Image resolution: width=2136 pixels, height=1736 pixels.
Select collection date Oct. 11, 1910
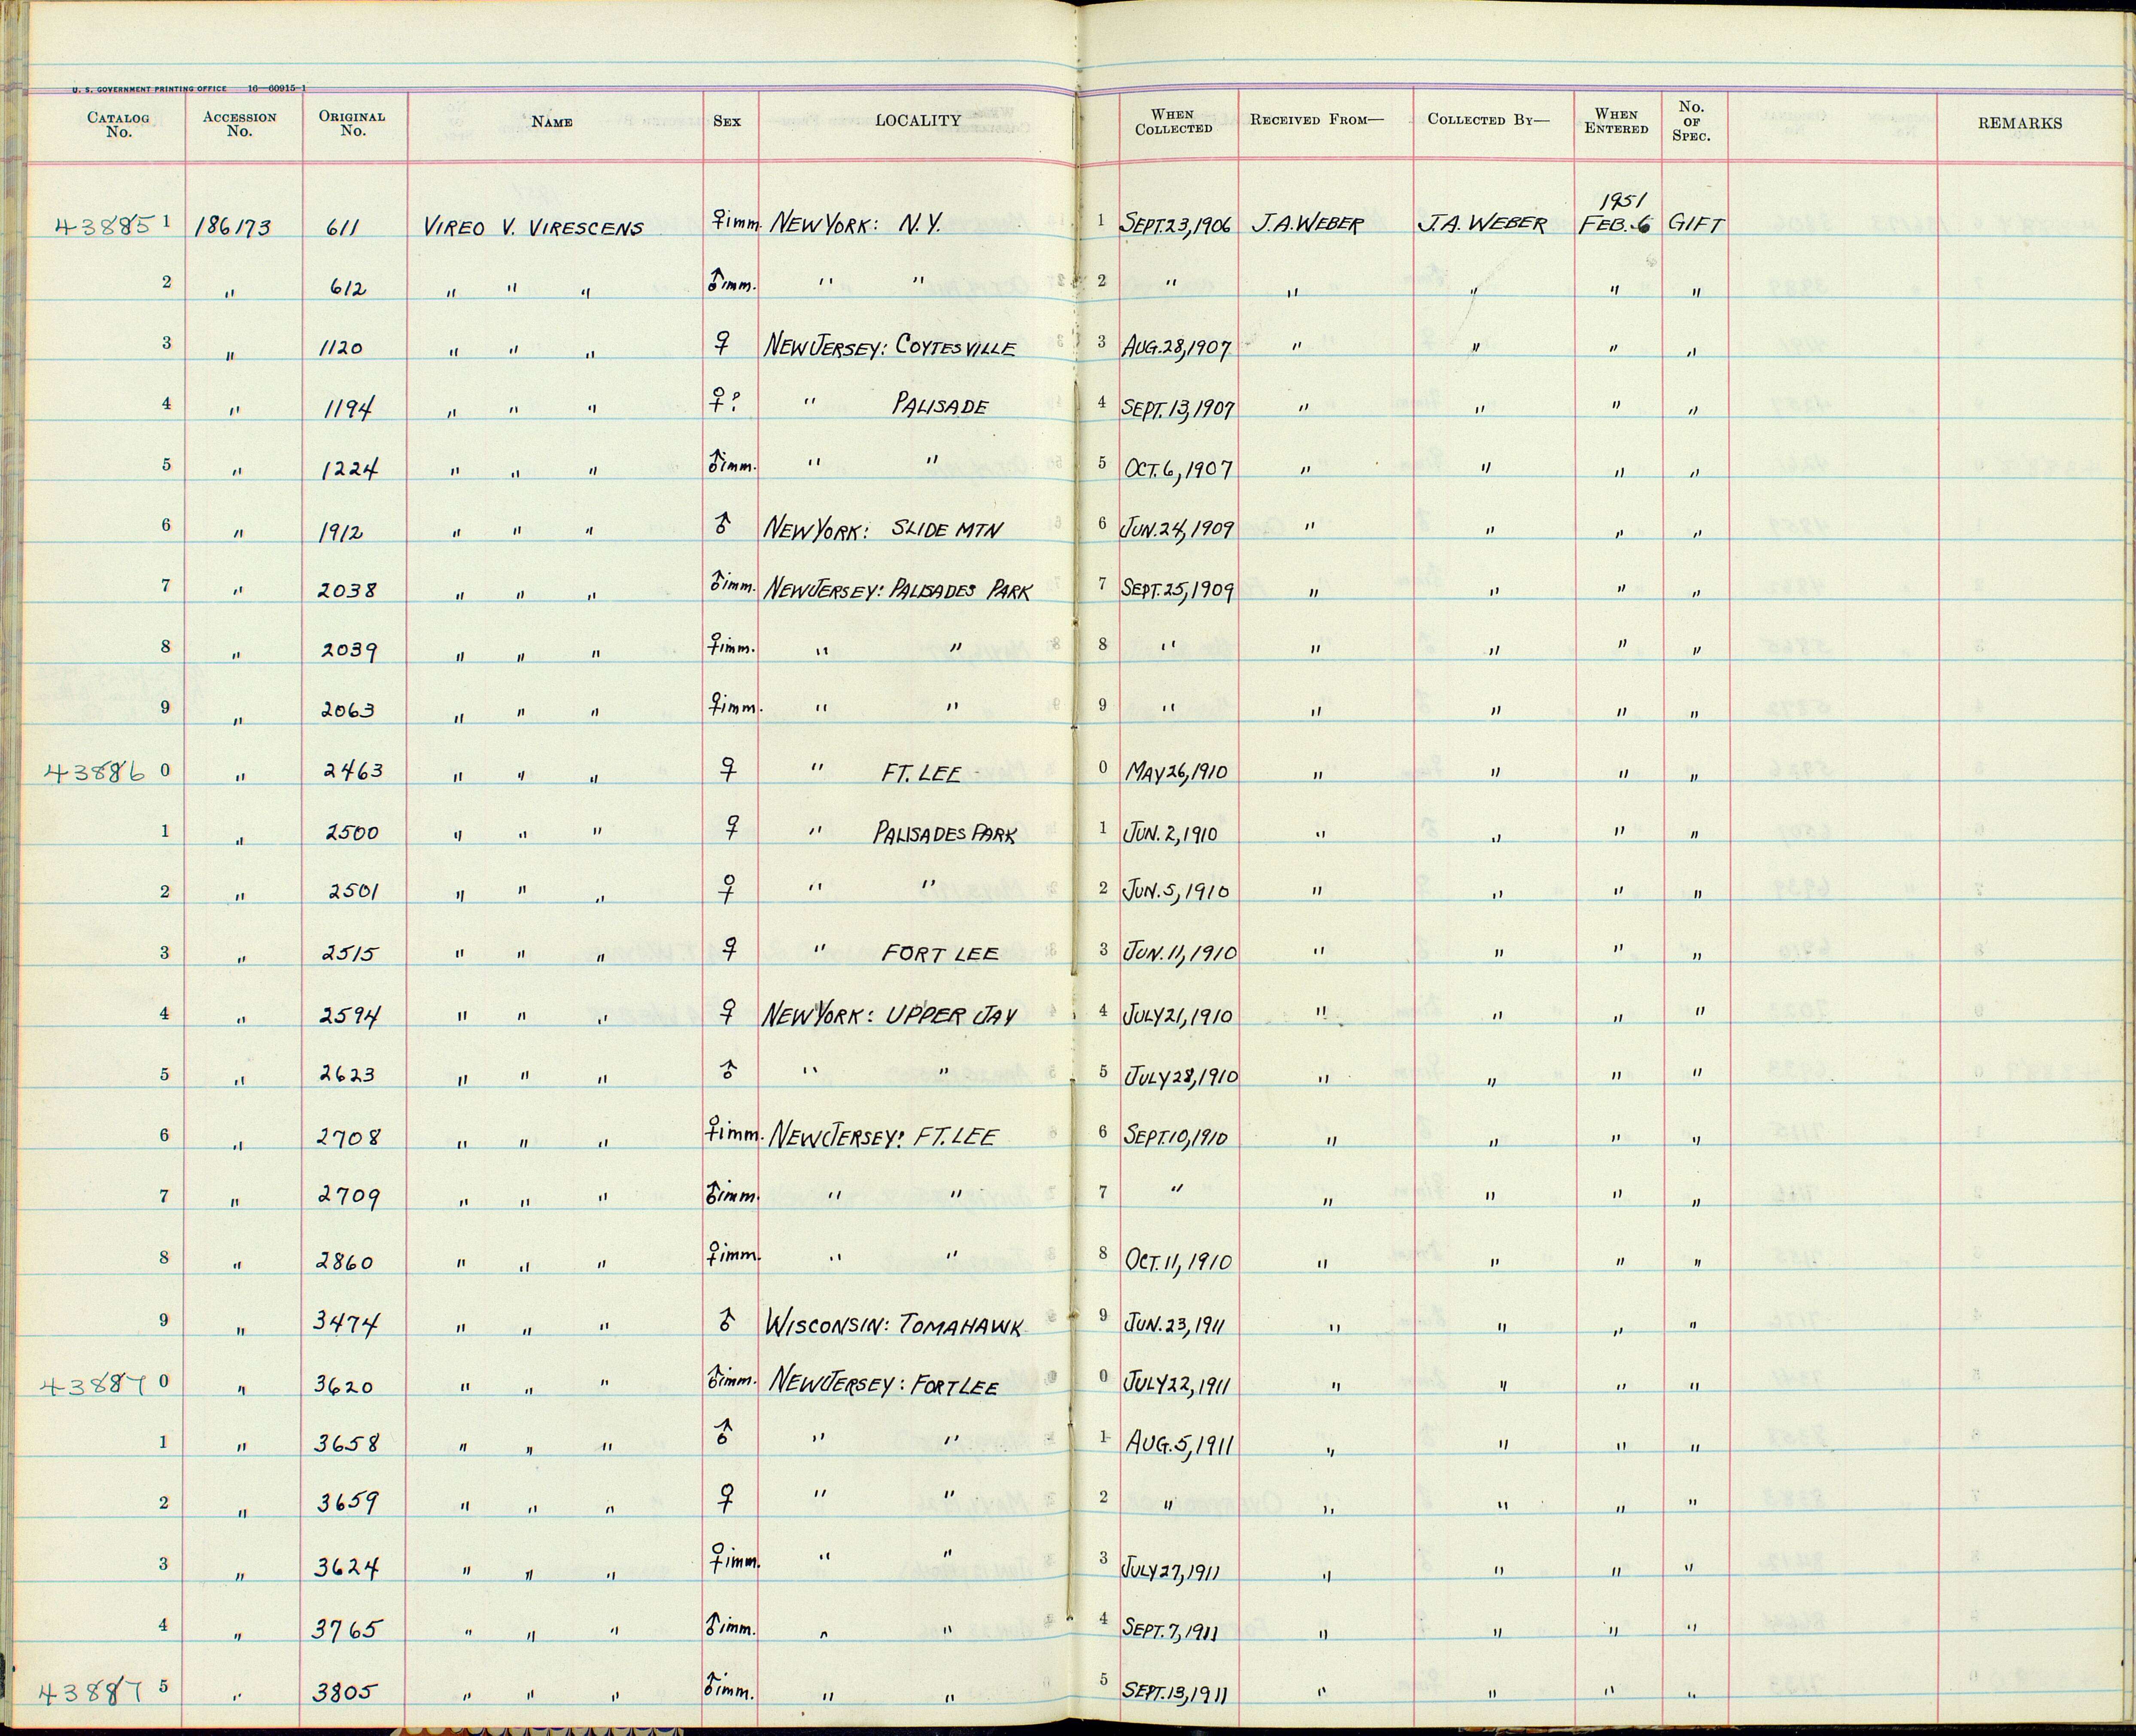pyautogui.click(x=1178, y=1261)
